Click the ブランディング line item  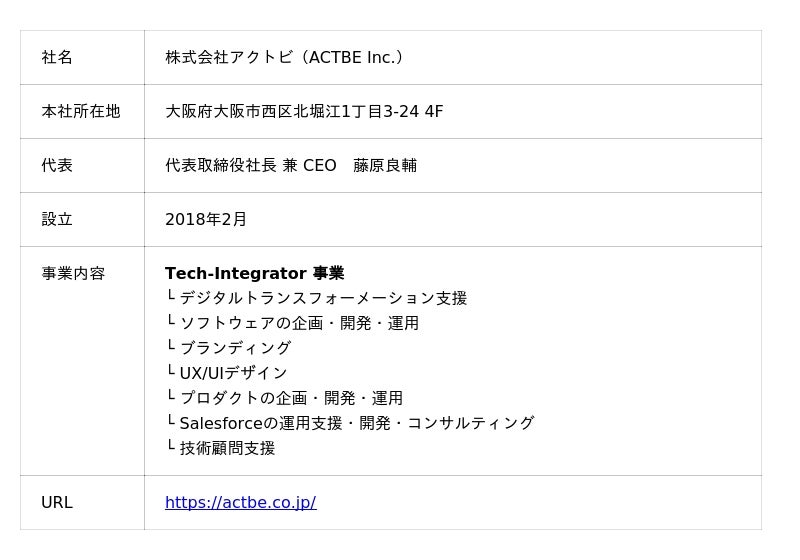(235, 348)
